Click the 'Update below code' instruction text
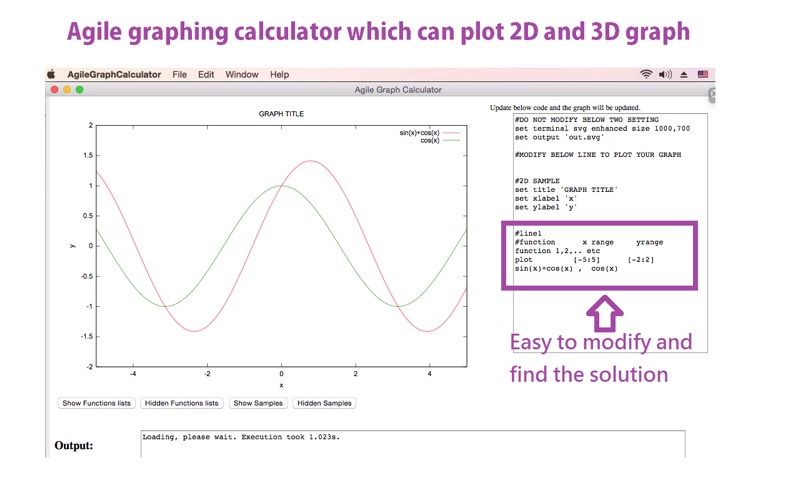The image size is (800, 500). click(565, 108)
